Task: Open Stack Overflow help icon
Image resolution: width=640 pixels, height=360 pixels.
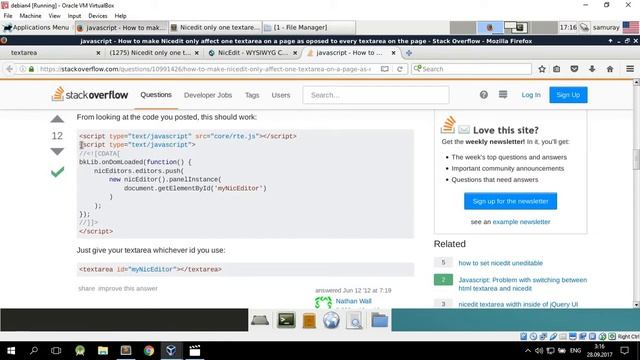Action: (484, 95)
